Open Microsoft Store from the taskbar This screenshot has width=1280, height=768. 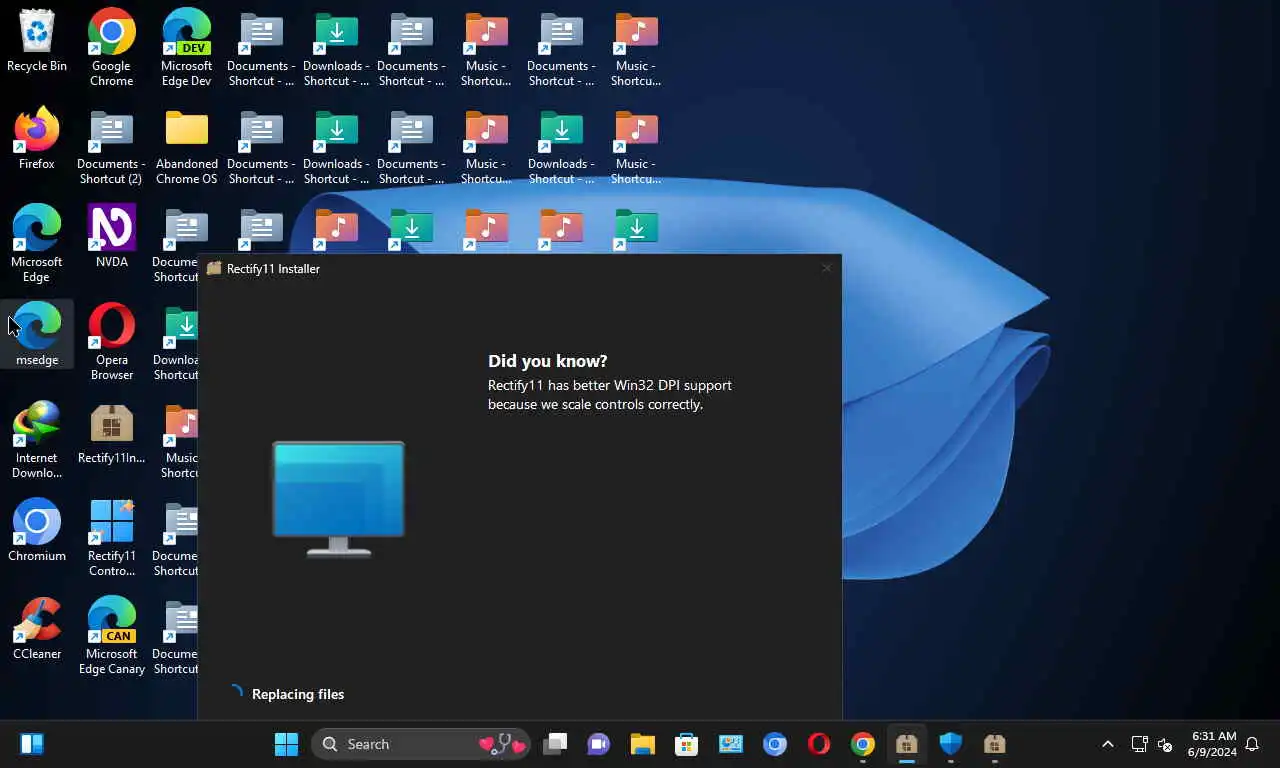686,744
